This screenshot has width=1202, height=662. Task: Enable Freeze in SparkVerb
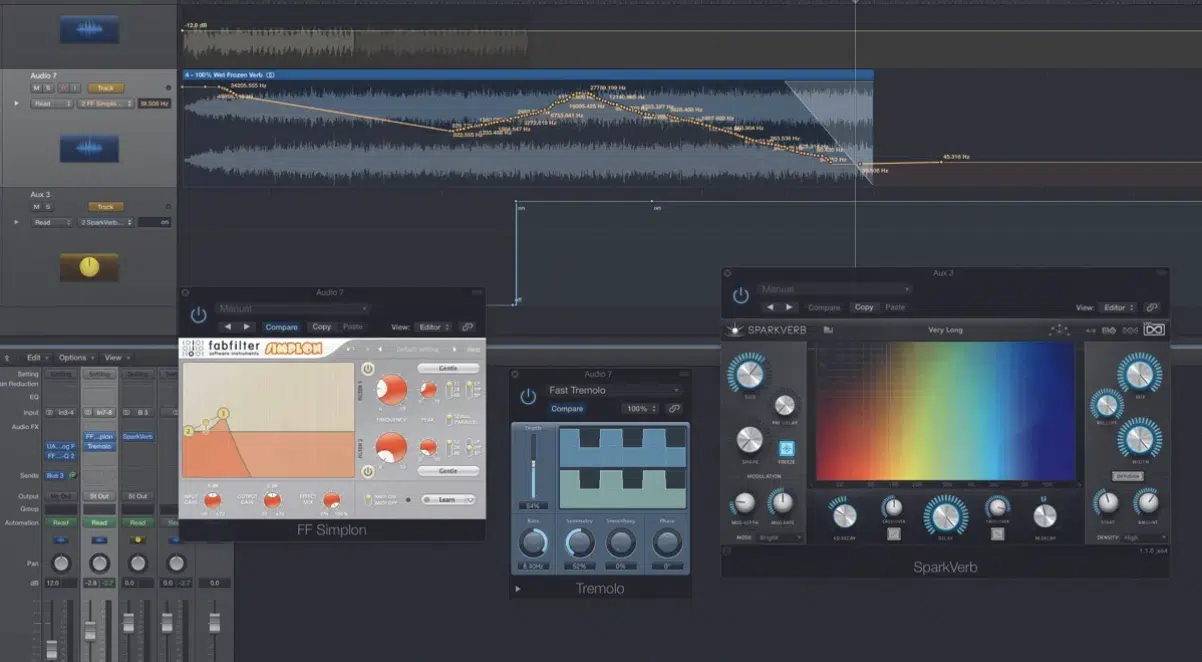pos(787,449)
